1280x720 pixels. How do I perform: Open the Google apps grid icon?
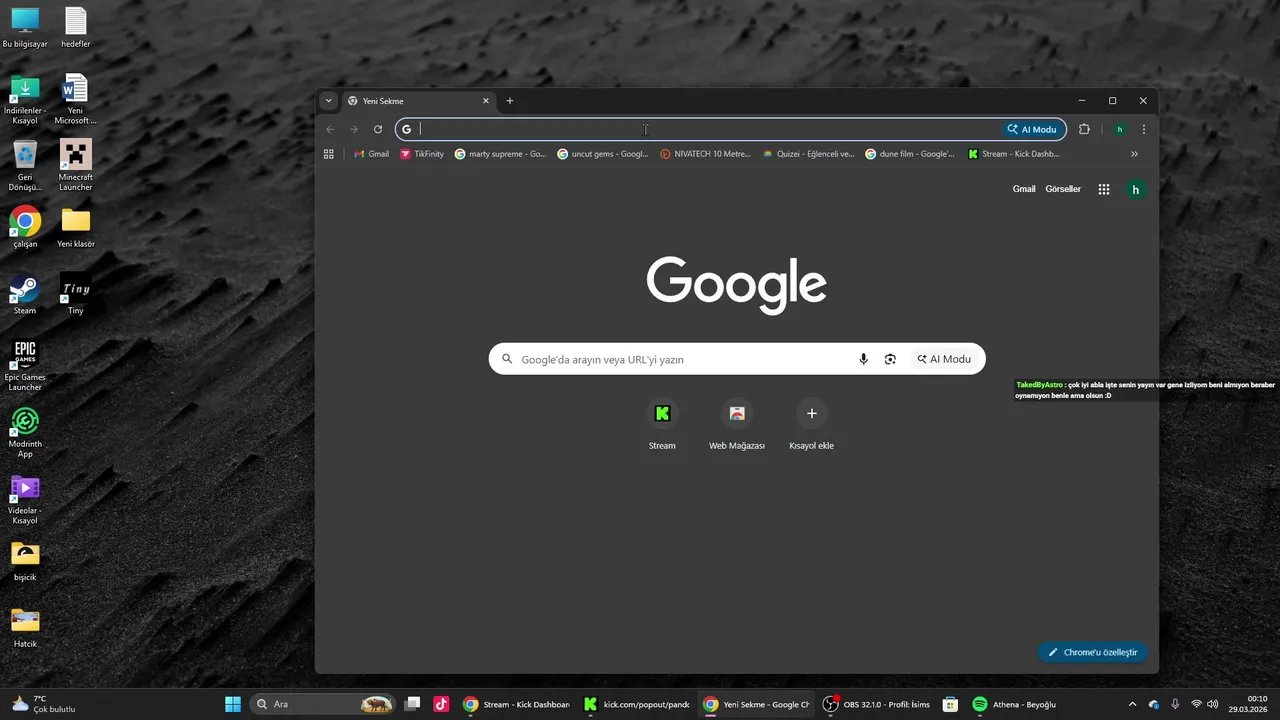point(1104,189)
